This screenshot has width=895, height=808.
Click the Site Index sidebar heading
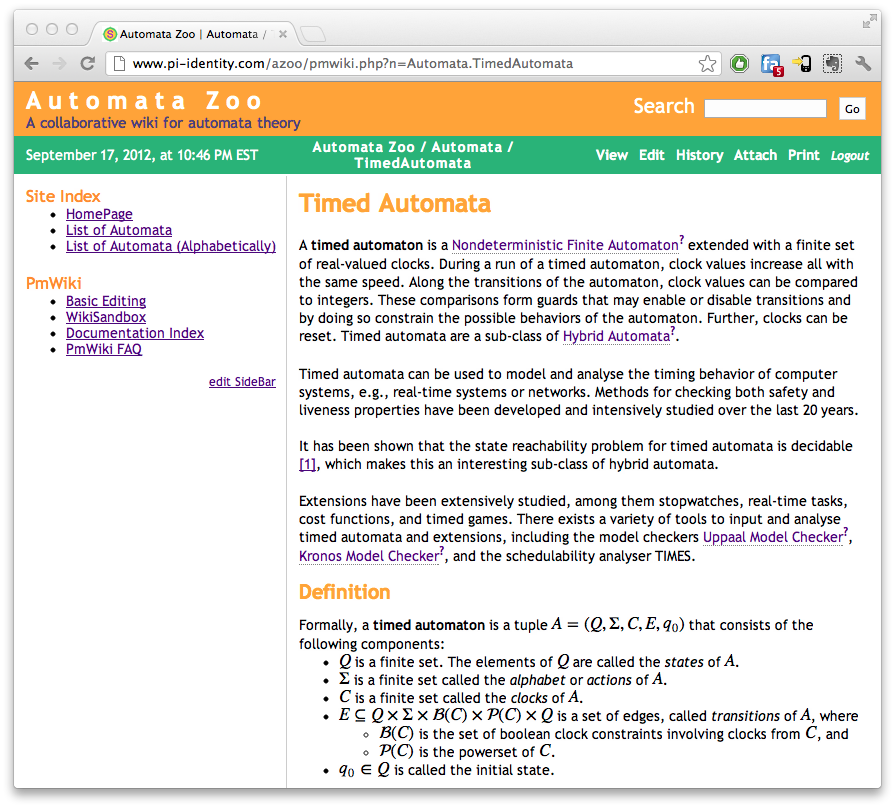click(63, 196)
